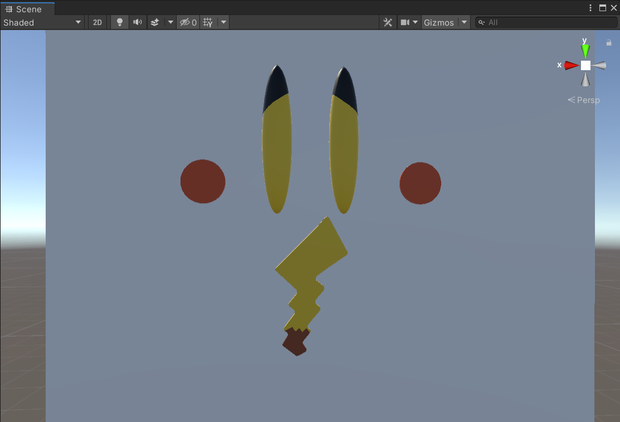Select the yellow lightning tail object
The width and height of the screenshot is (620, 422).
pyautogui.click(x=312, y=261)
